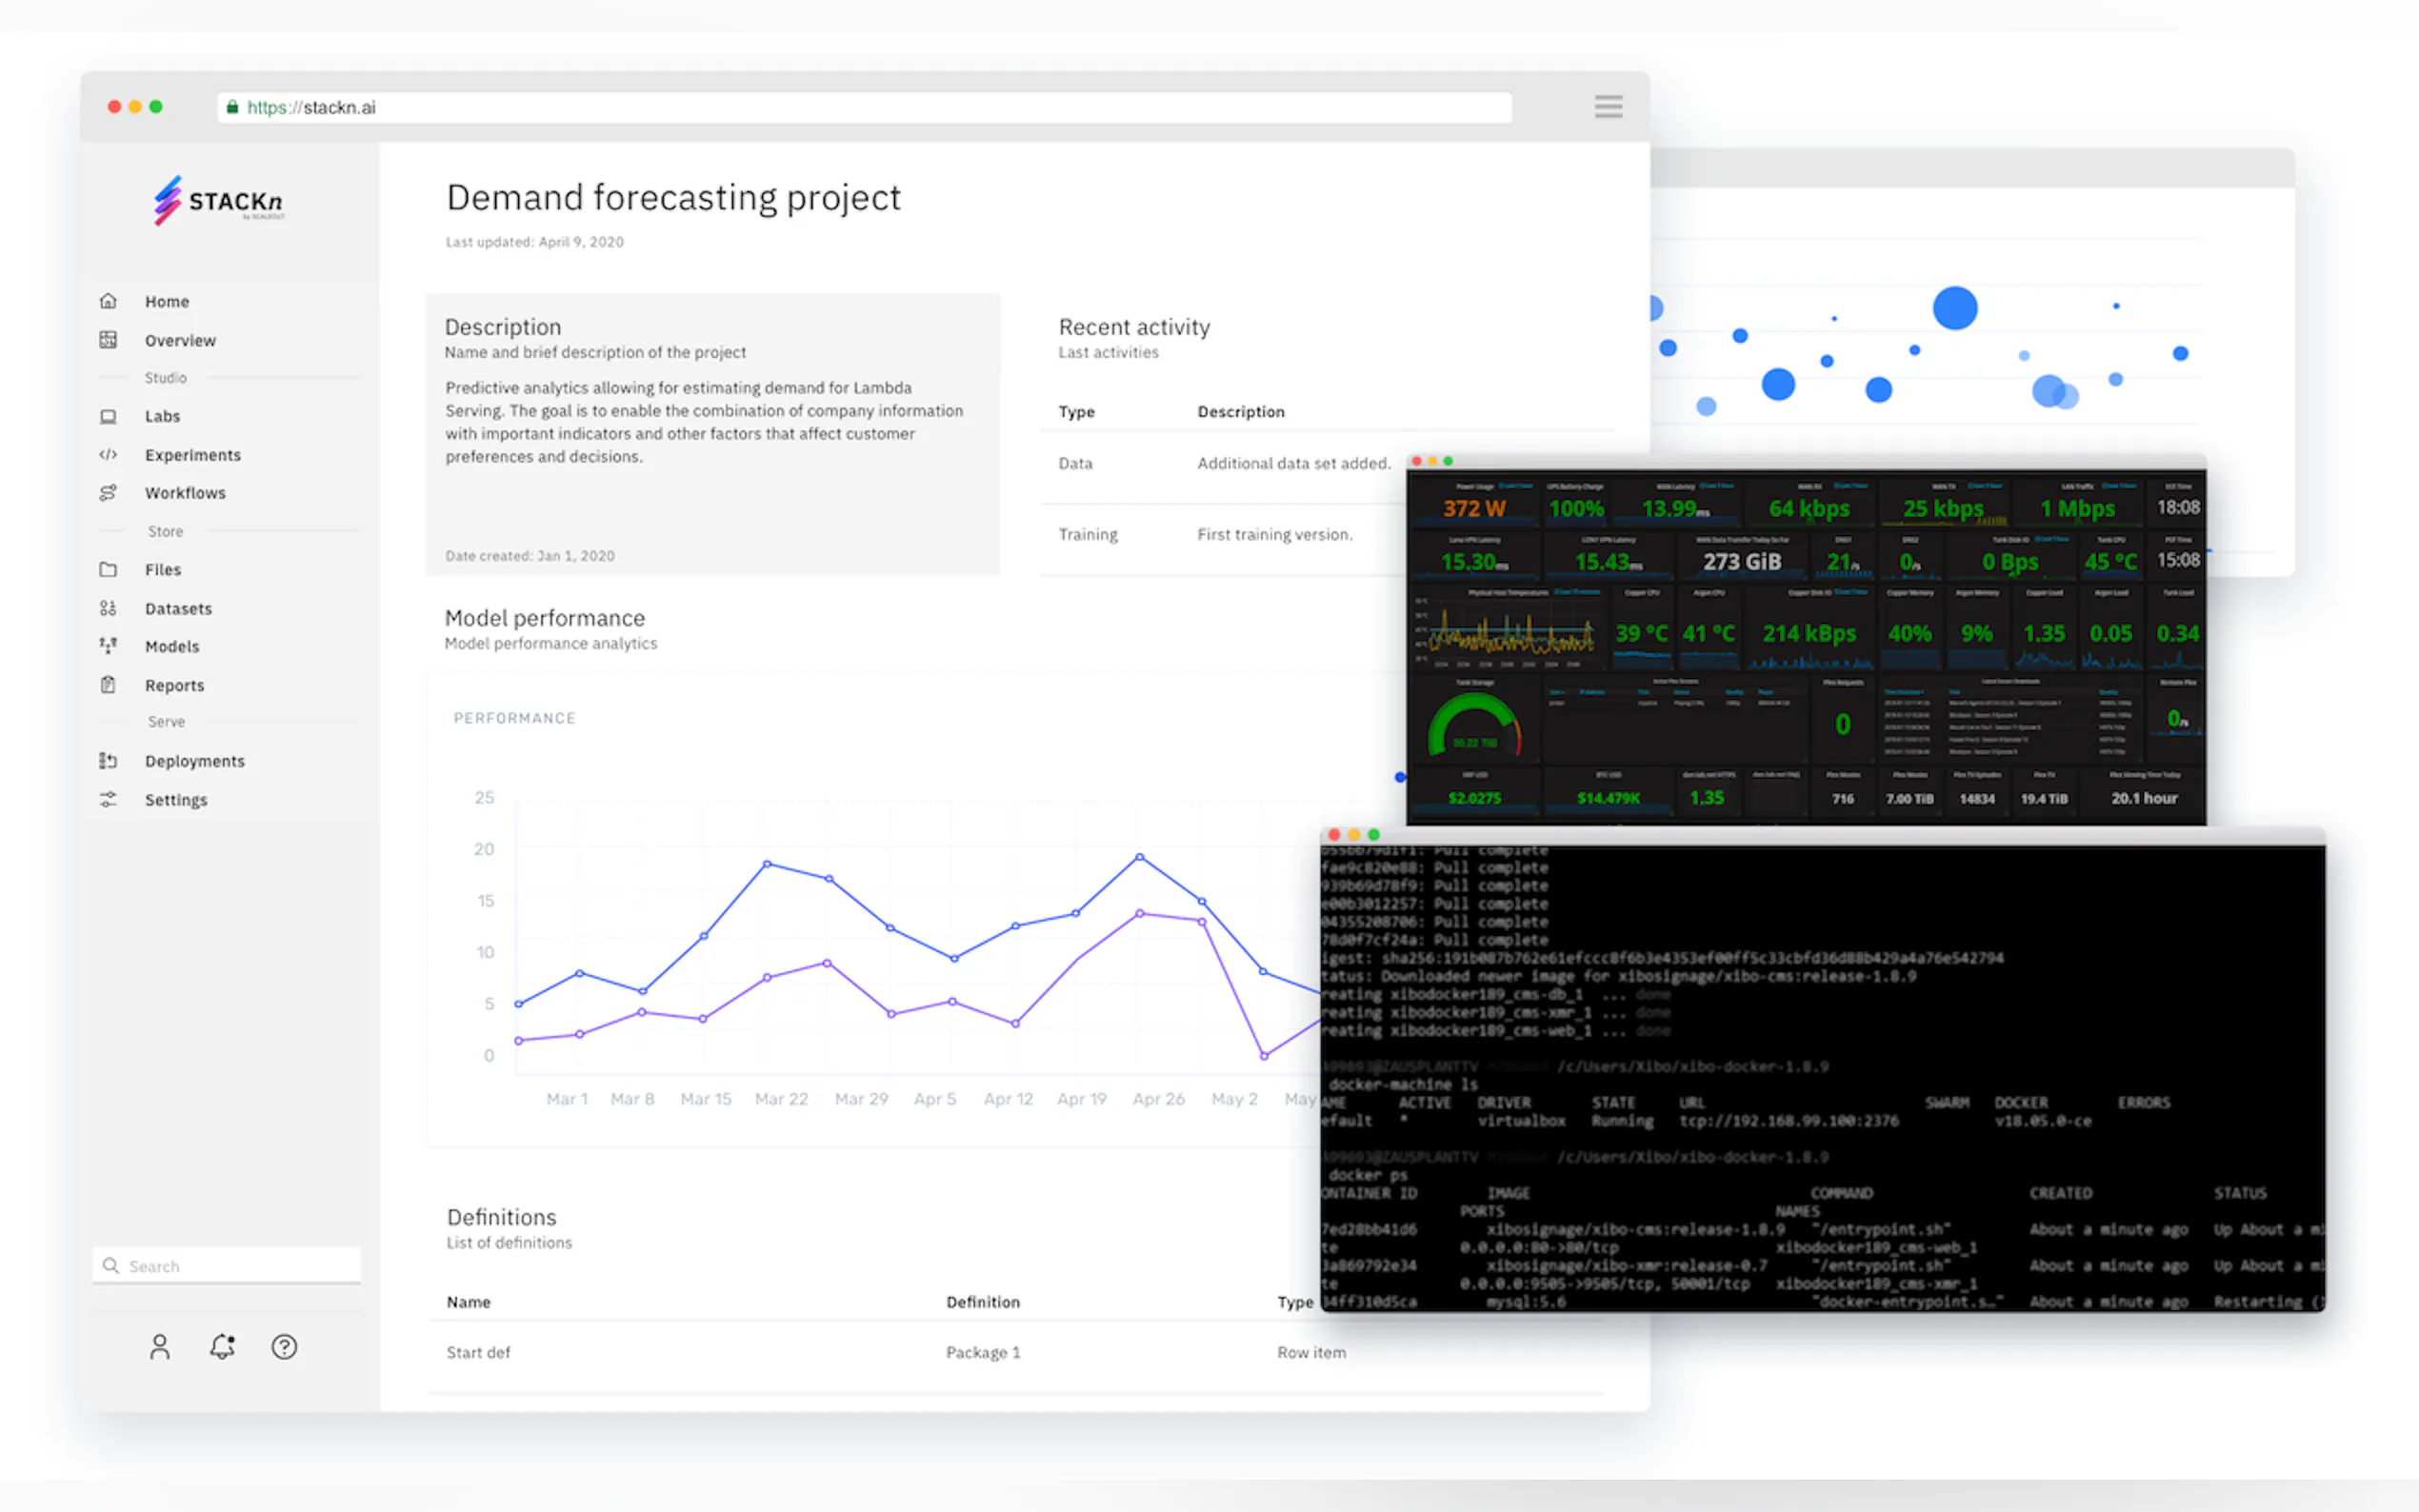The image size is (2419, 1512).
Task: Click the search magnifier icon
Action: pos(111,1266)
